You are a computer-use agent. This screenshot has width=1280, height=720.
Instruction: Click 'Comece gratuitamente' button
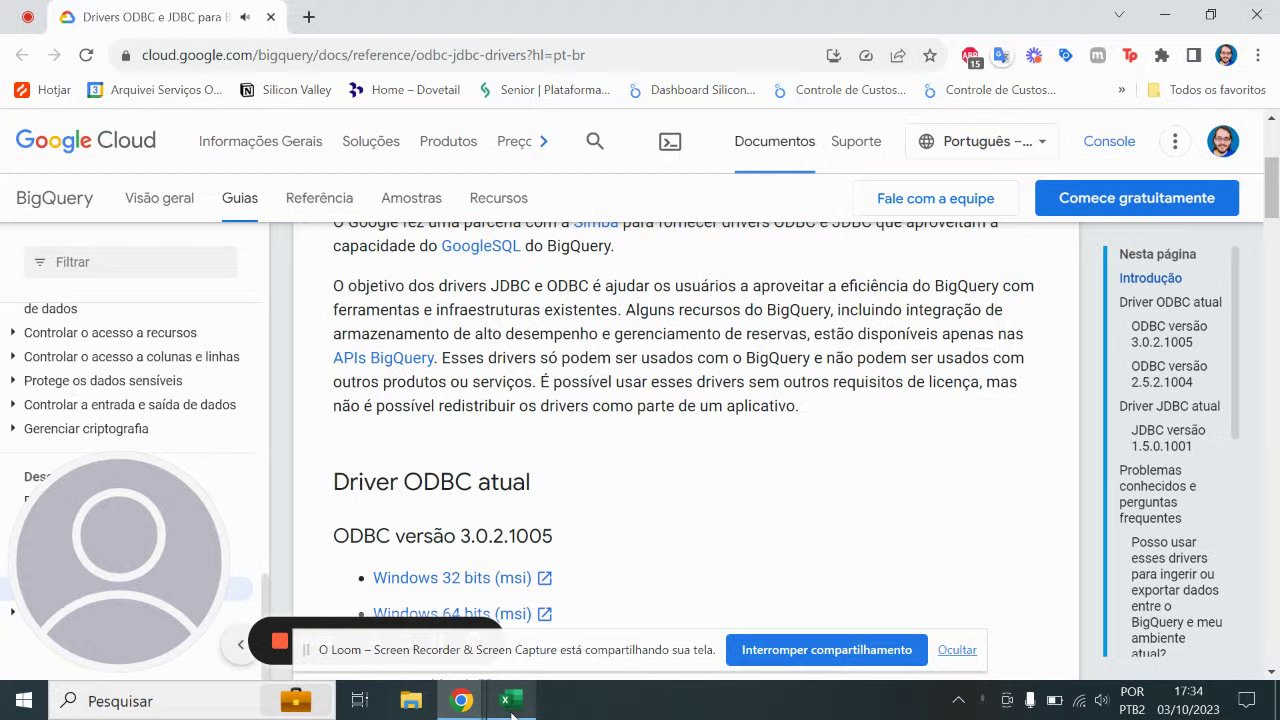point(1137,198)
